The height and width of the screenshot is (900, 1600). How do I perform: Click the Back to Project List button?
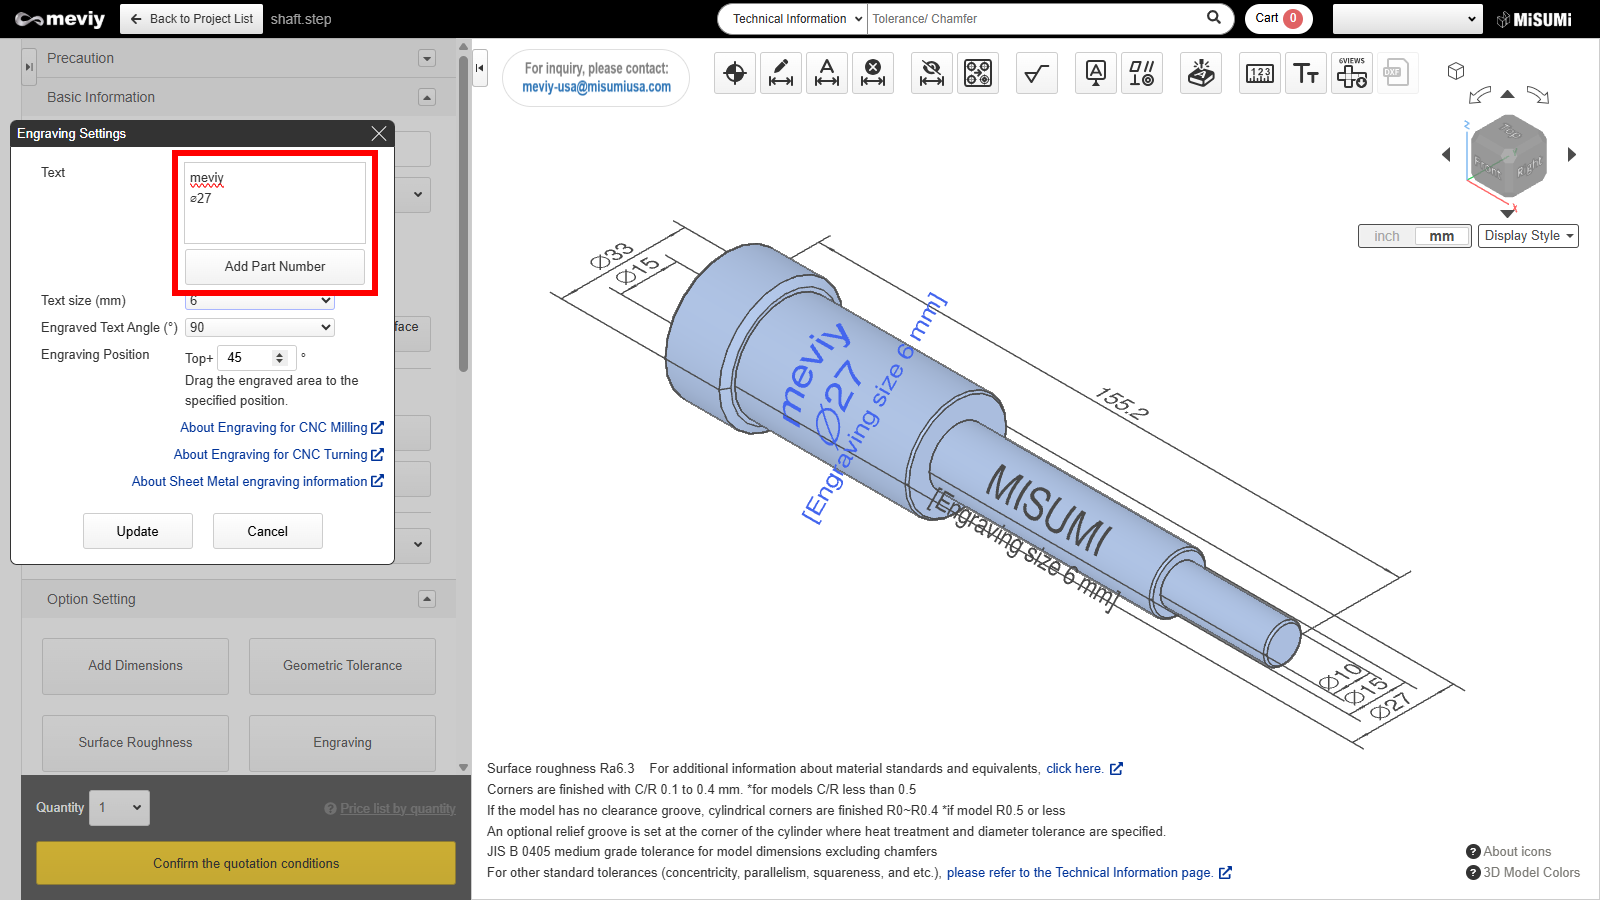(x=192, y=19)
